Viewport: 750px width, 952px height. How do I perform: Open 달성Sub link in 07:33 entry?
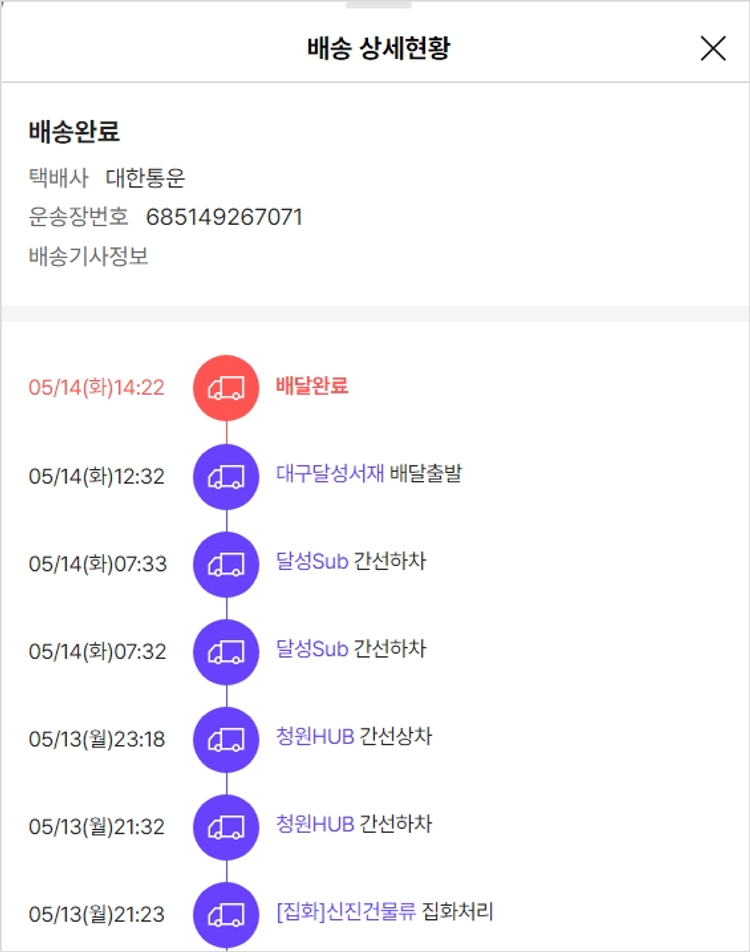312,561
